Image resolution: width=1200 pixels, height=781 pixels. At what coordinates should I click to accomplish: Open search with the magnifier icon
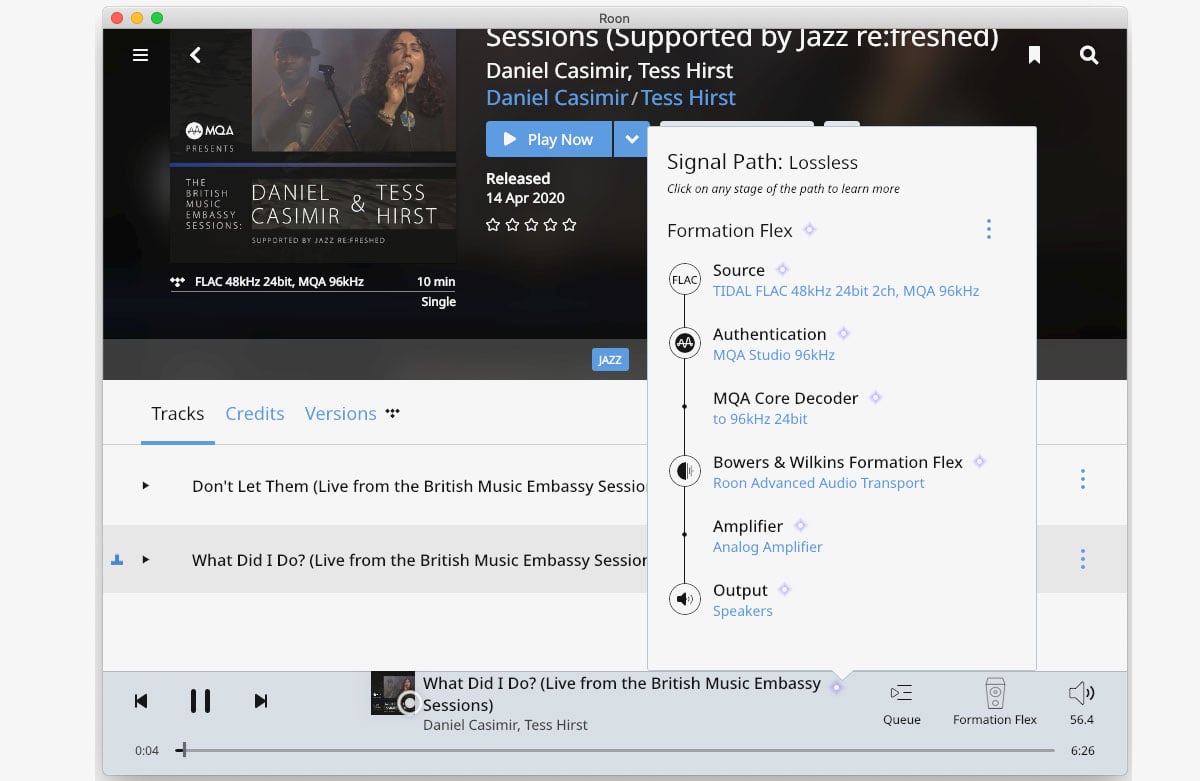point(1089,55)
